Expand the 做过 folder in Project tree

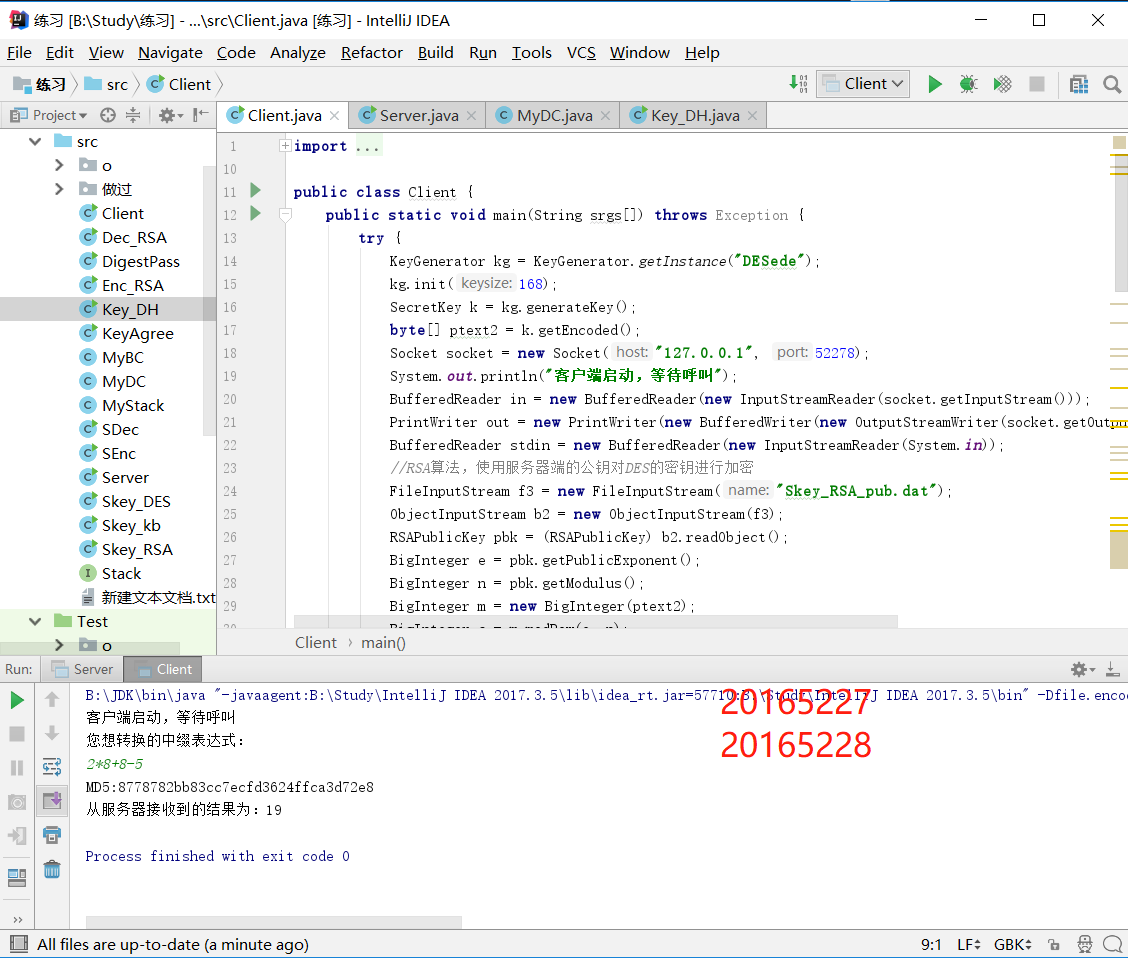coord(59,189)
